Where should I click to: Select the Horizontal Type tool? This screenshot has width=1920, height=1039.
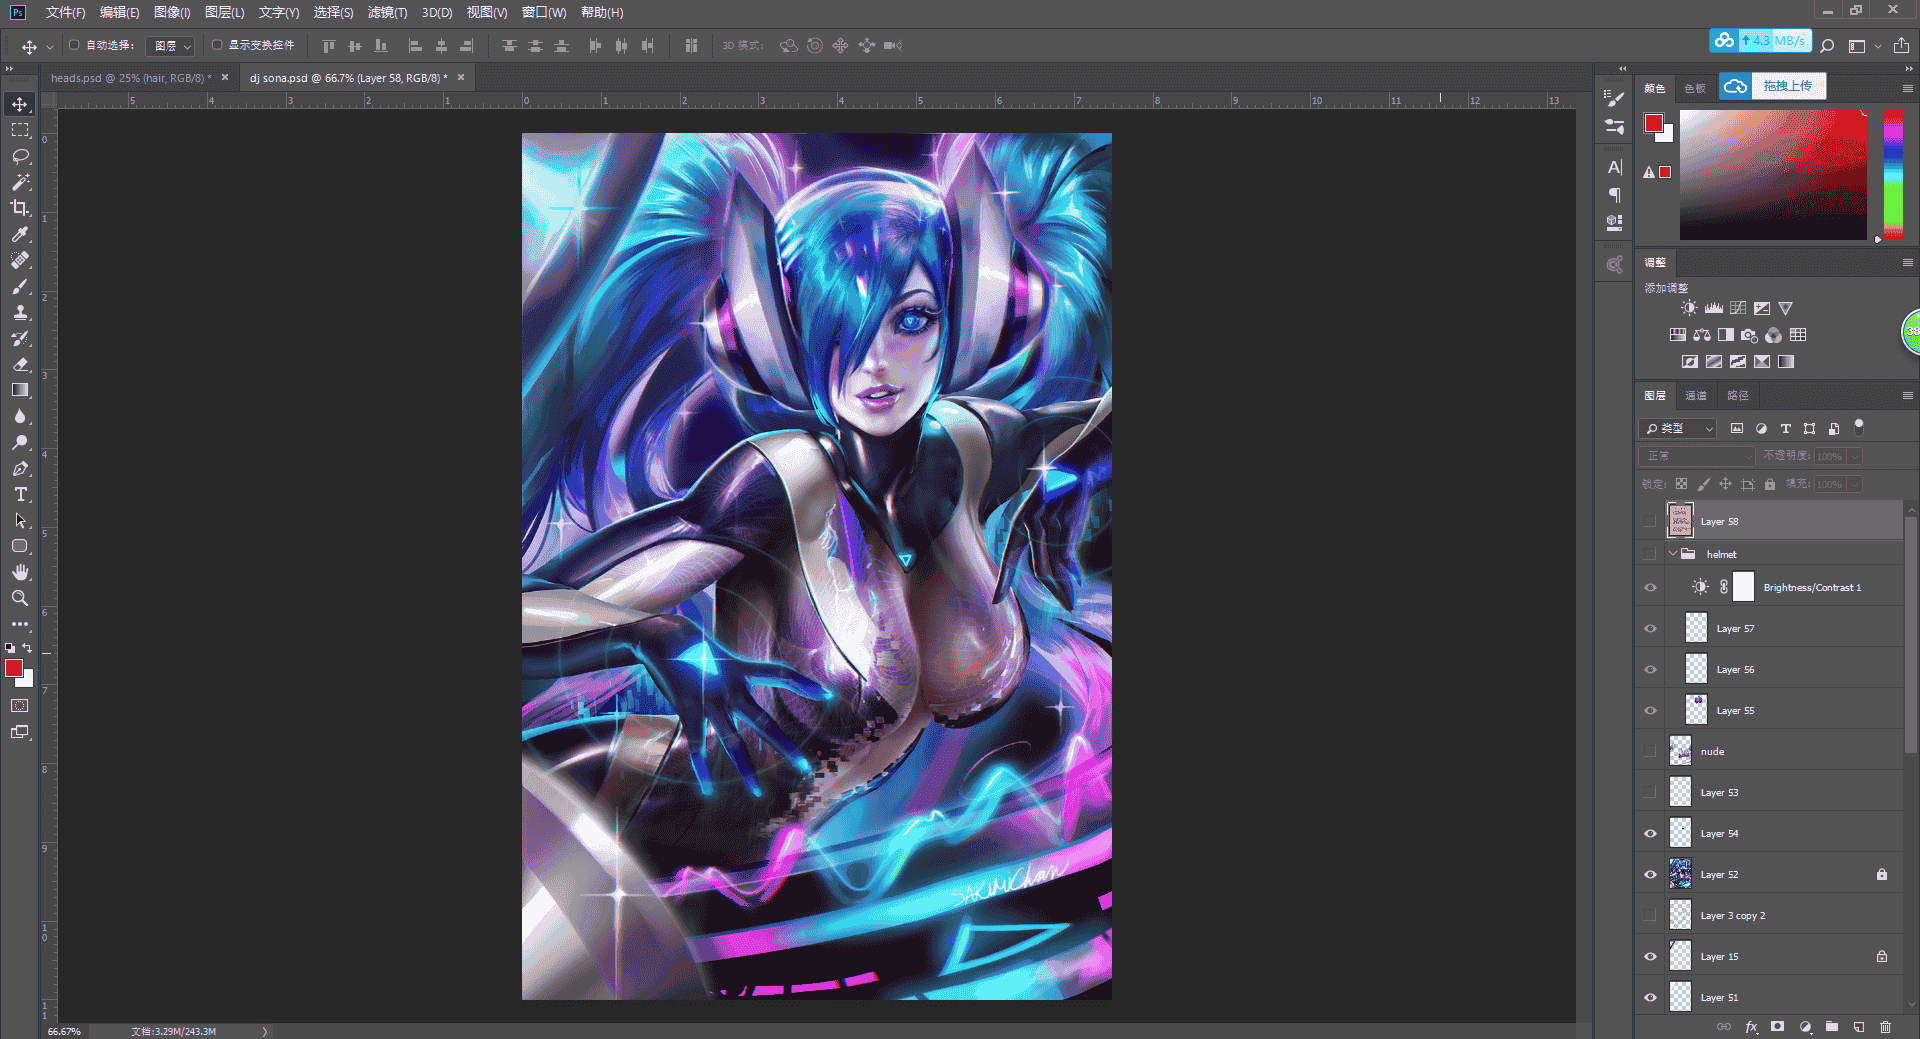coord(20,494)
